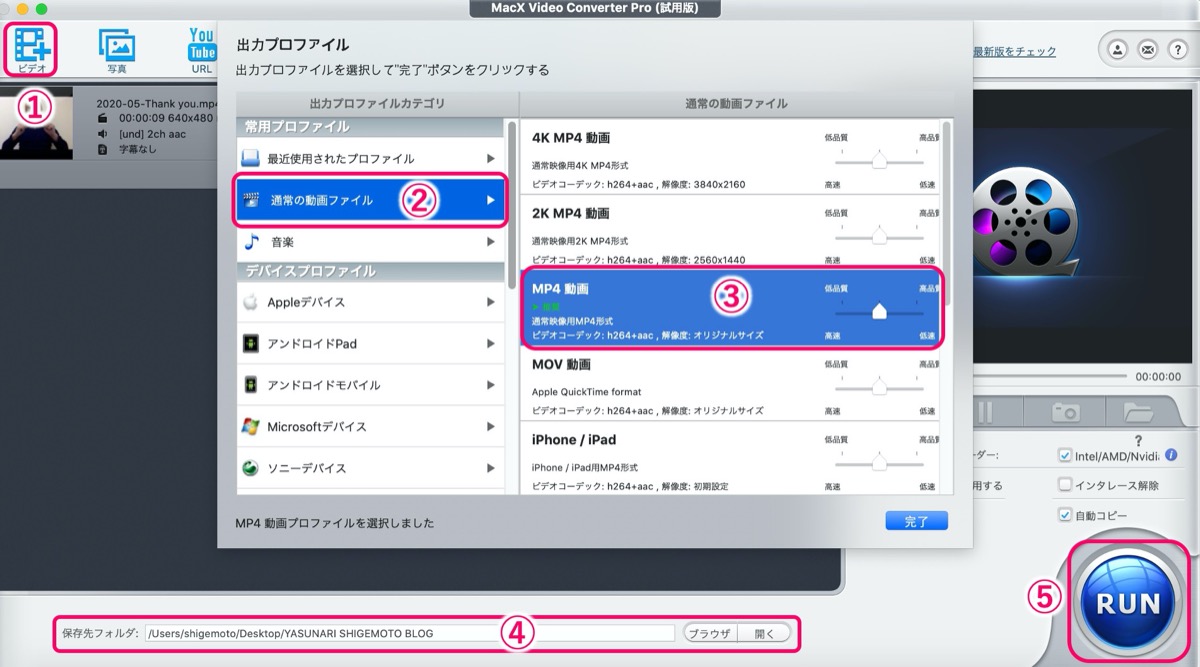
Task: Open the user account icon
Action: 1118,49
